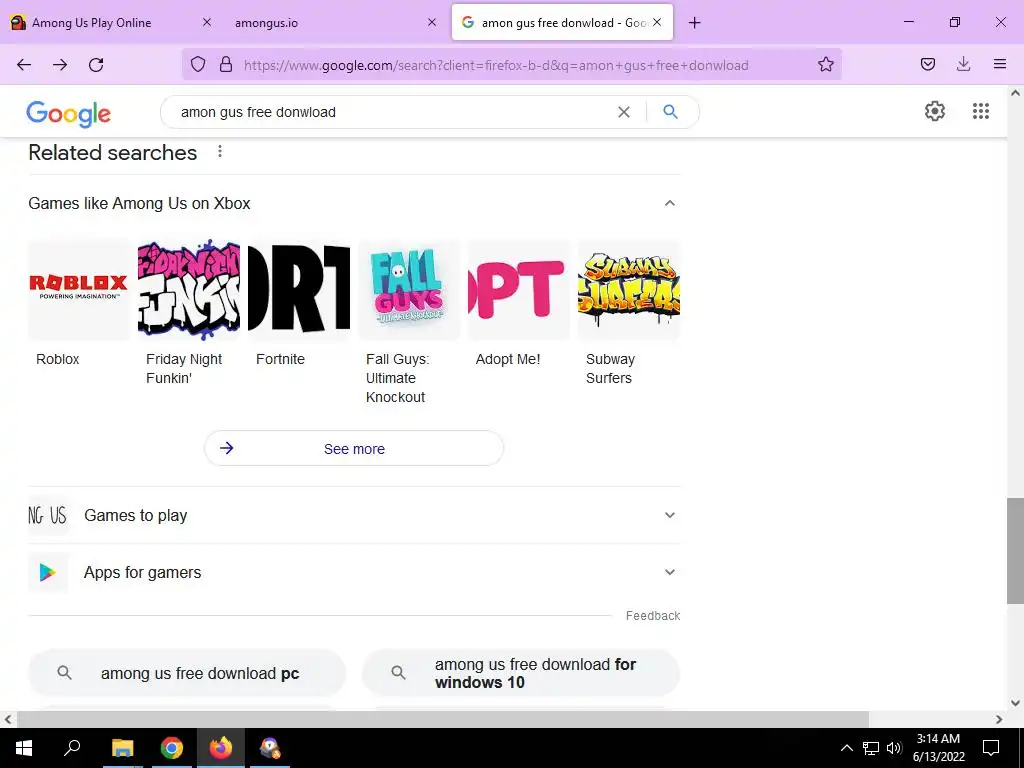Open the taskbar clock and date
This screenshot has height=768, width=1024.
[938, 748]
